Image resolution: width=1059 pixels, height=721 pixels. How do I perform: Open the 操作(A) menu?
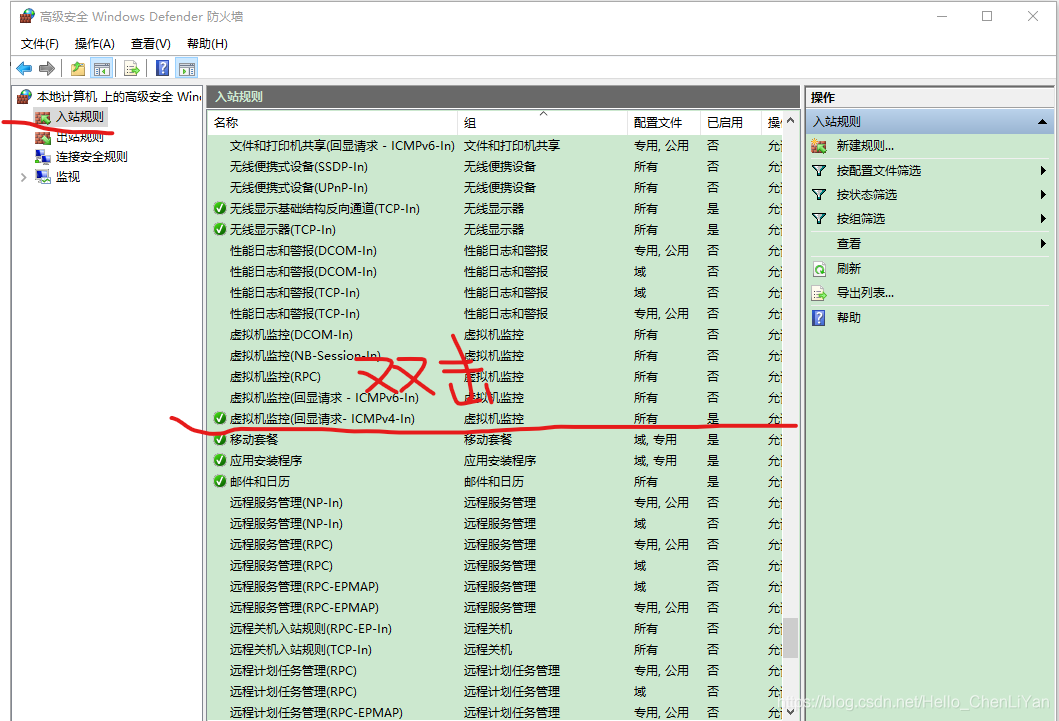pyautogui.click(x=95, y=44)
